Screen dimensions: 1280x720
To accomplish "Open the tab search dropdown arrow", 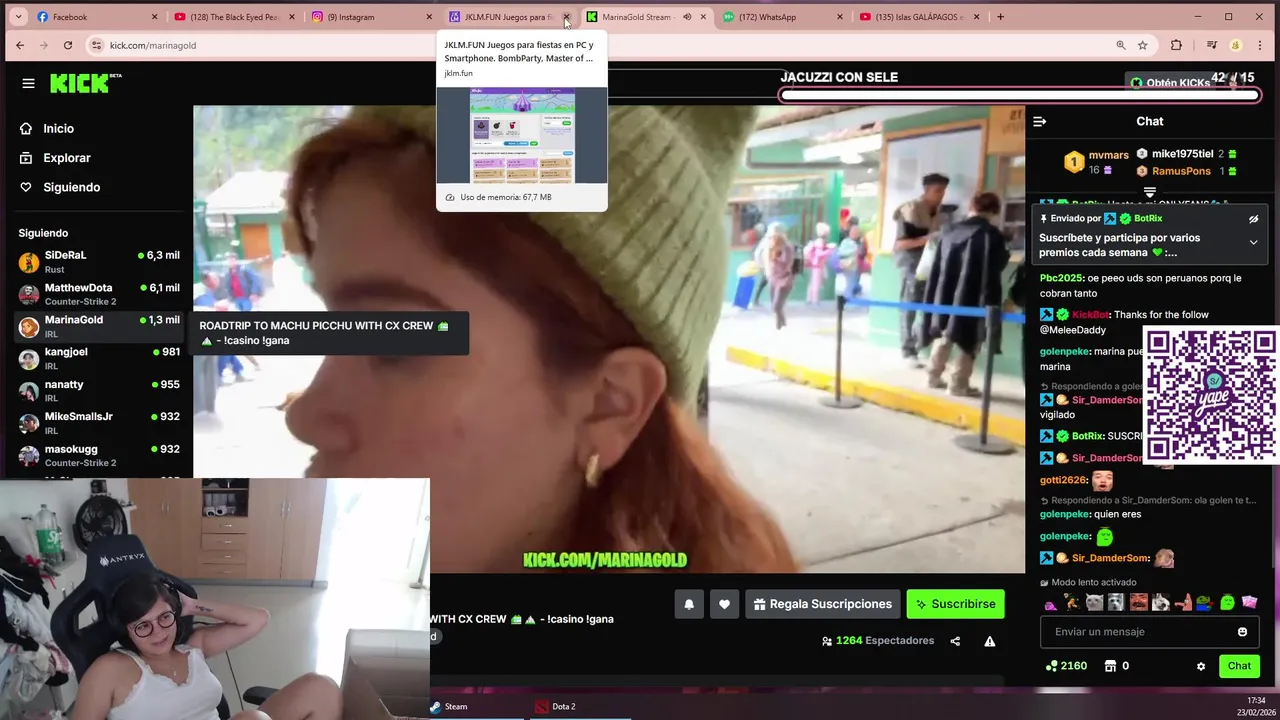I will 16,17.
